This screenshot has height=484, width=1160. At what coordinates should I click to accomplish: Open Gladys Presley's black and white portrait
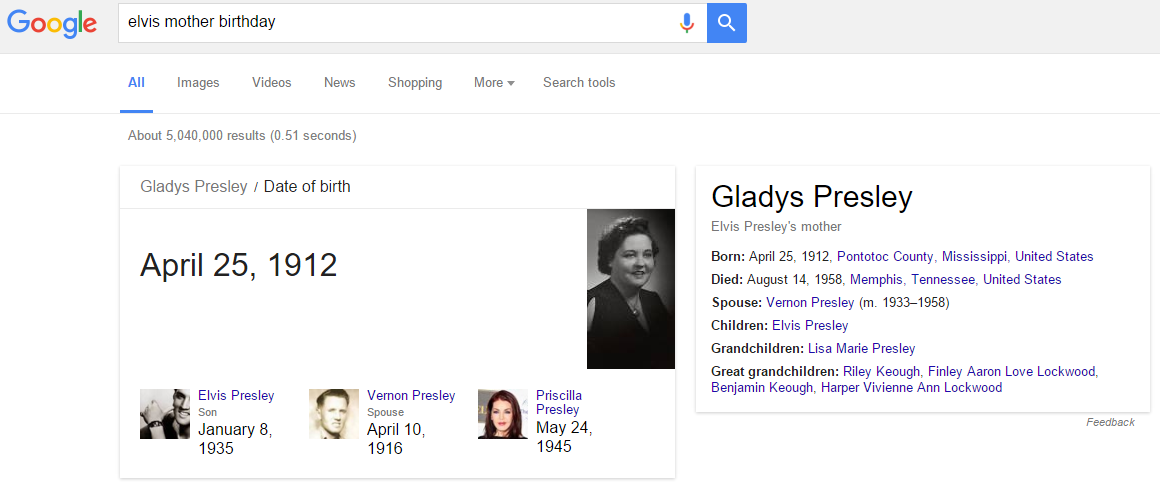(x=630, y=288)
